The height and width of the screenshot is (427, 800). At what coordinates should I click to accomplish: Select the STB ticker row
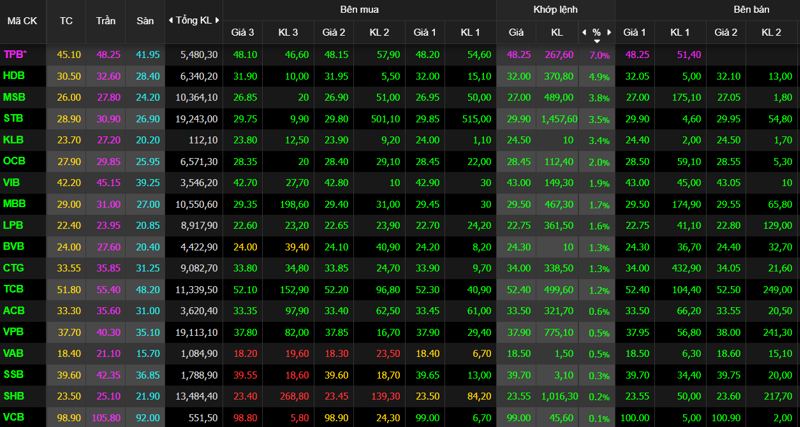pyautogui.click(x=400, y=118)
